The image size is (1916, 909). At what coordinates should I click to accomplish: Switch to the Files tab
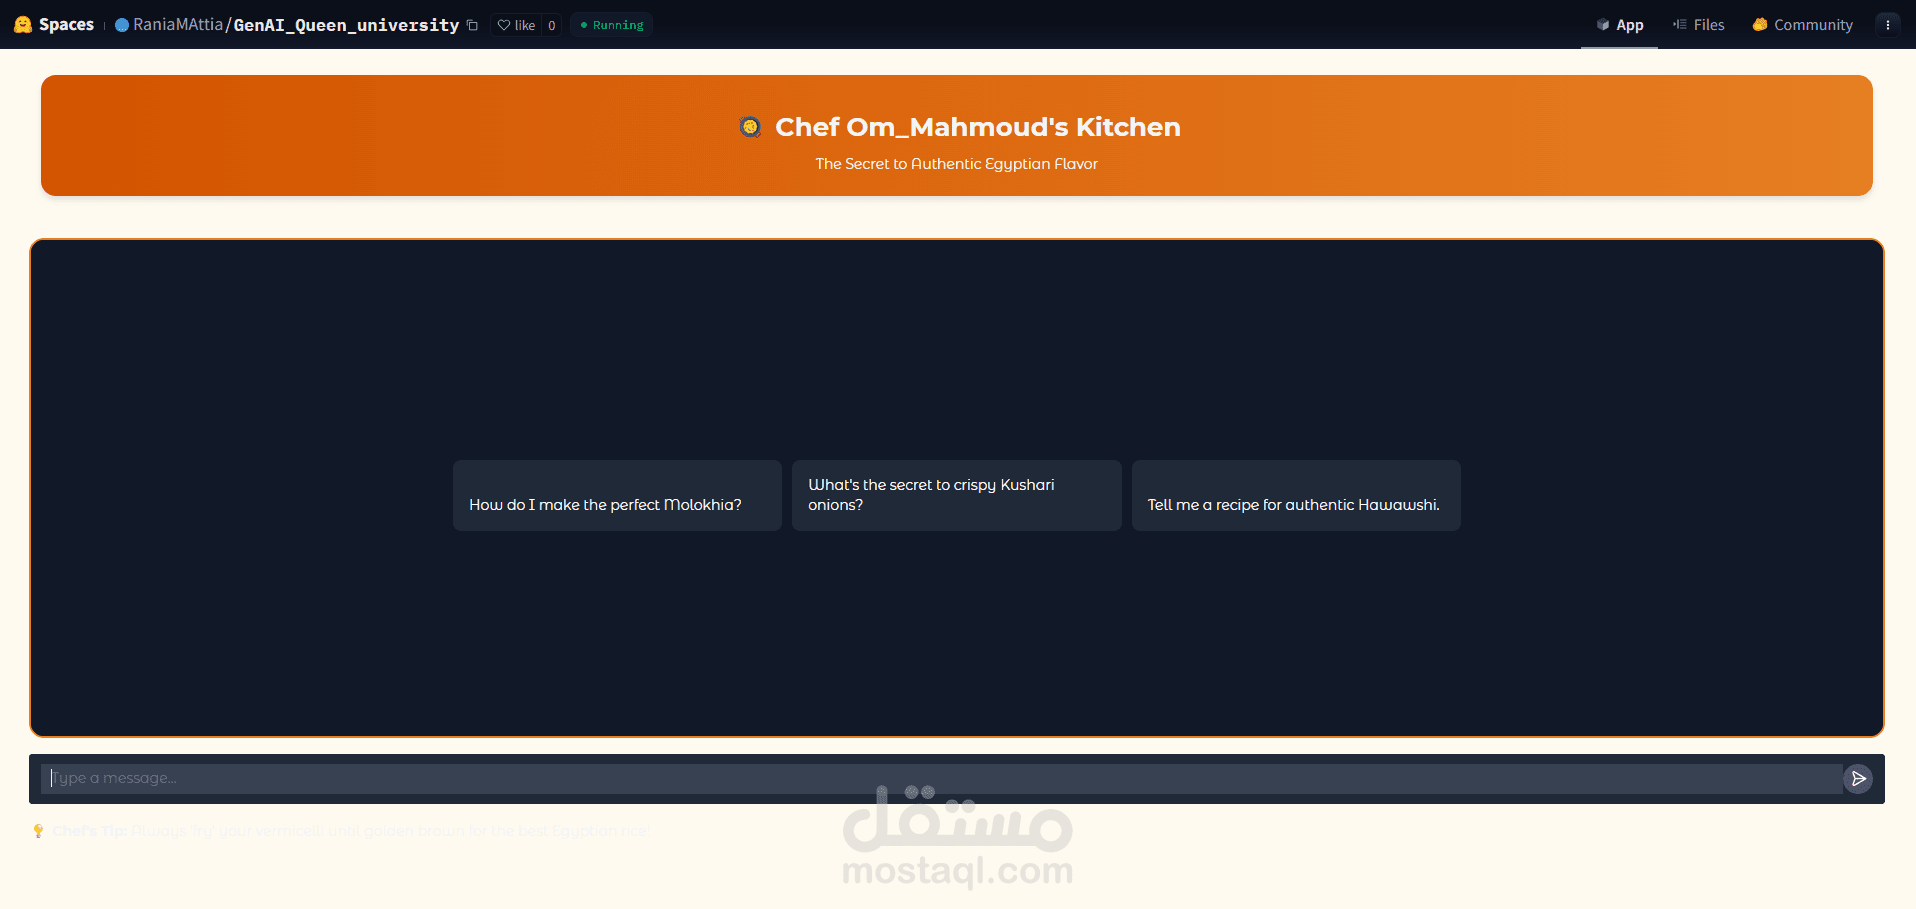tap(1707, 24)
